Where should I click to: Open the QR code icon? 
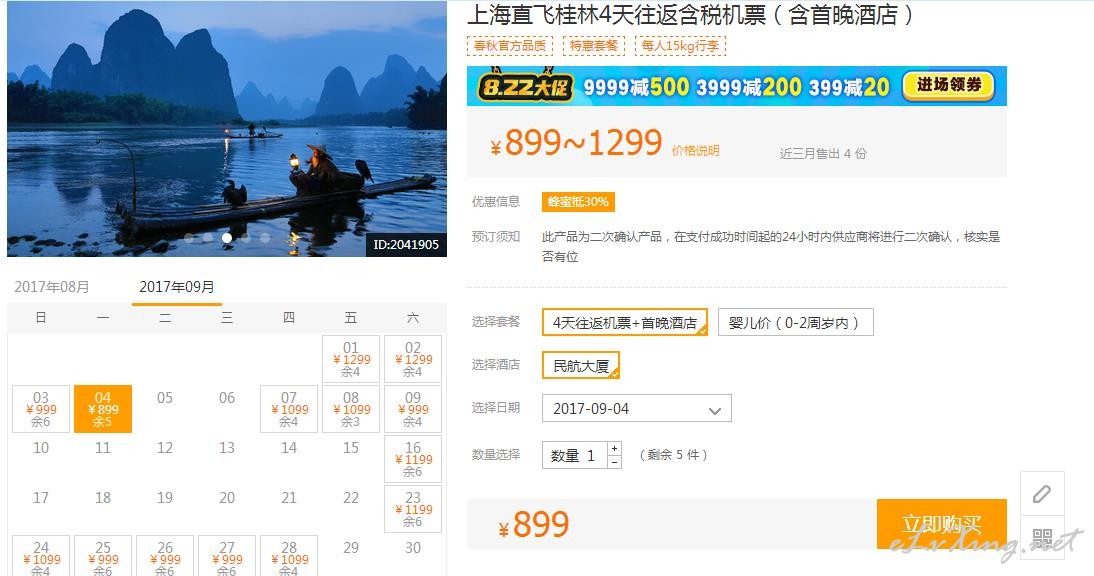1042,538
